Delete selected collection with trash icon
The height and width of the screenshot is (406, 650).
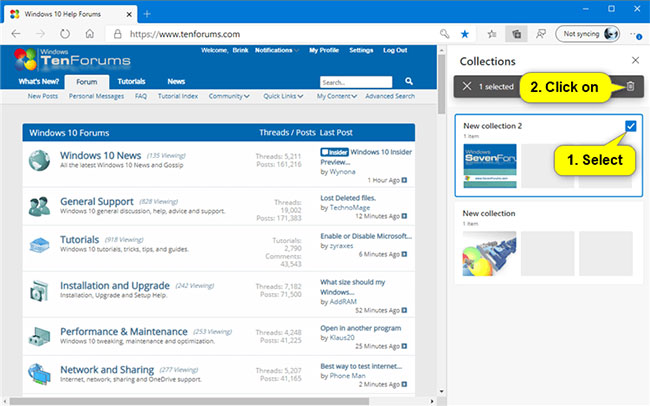pos(630,86)
